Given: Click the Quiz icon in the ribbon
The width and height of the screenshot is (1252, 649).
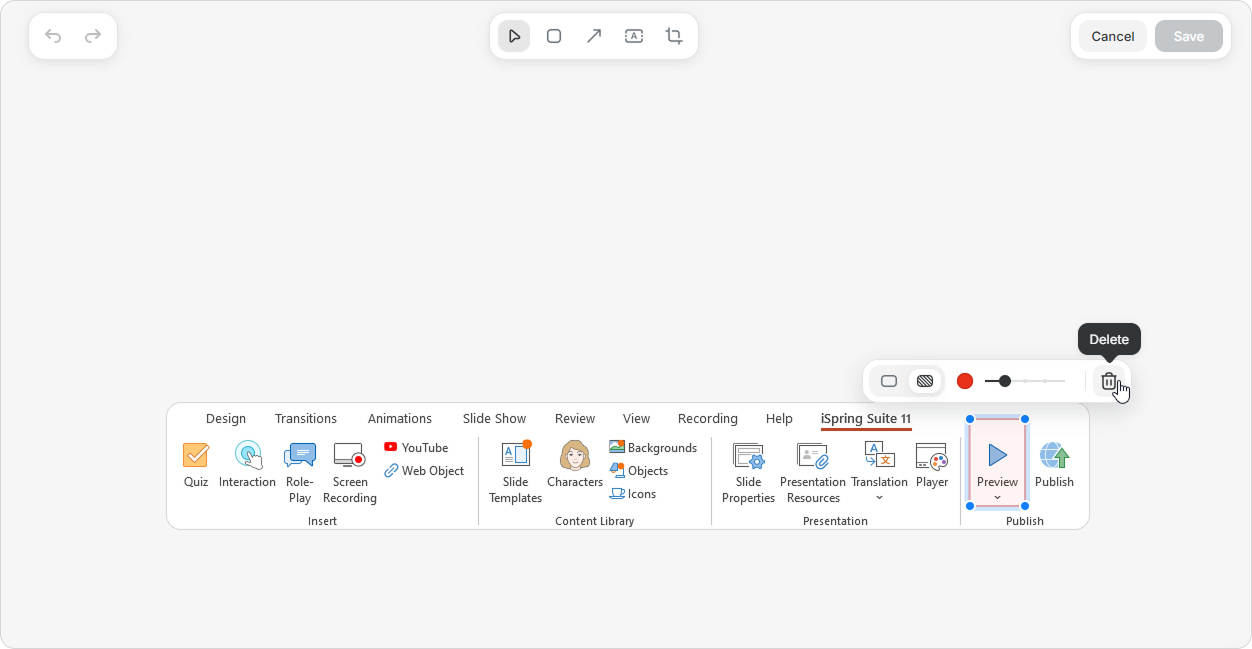Looking at the screenshot, I should coord(196,456).
